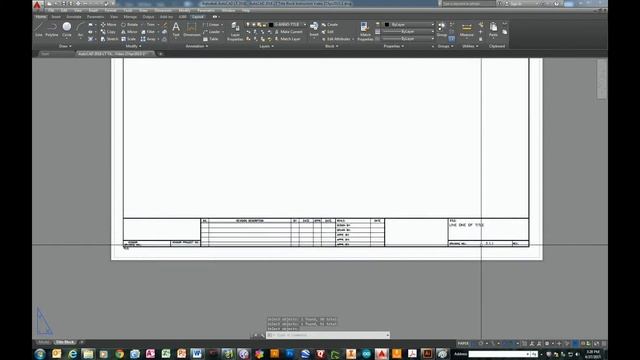The width and height of the screenshot is (640, 360).
Task: Switch to the Layout ribbon tab
Action: (198, 17)
